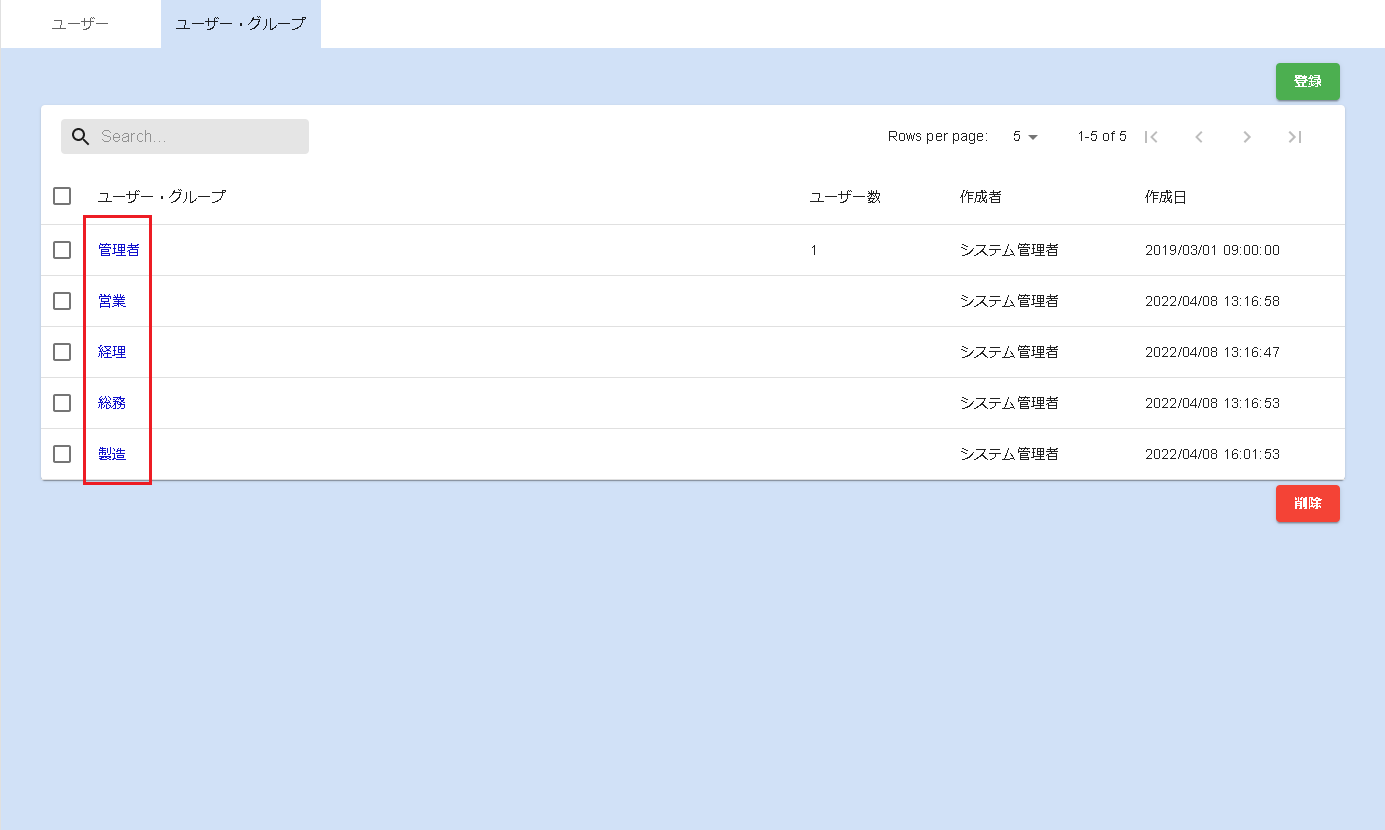
Task: Check the 管理者 row checkbox
Action: coord(62,250)
